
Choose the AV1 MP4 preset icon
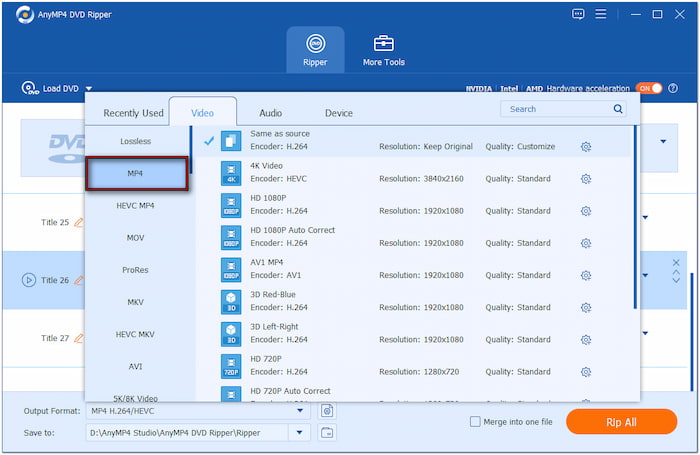tap(231, 270)
